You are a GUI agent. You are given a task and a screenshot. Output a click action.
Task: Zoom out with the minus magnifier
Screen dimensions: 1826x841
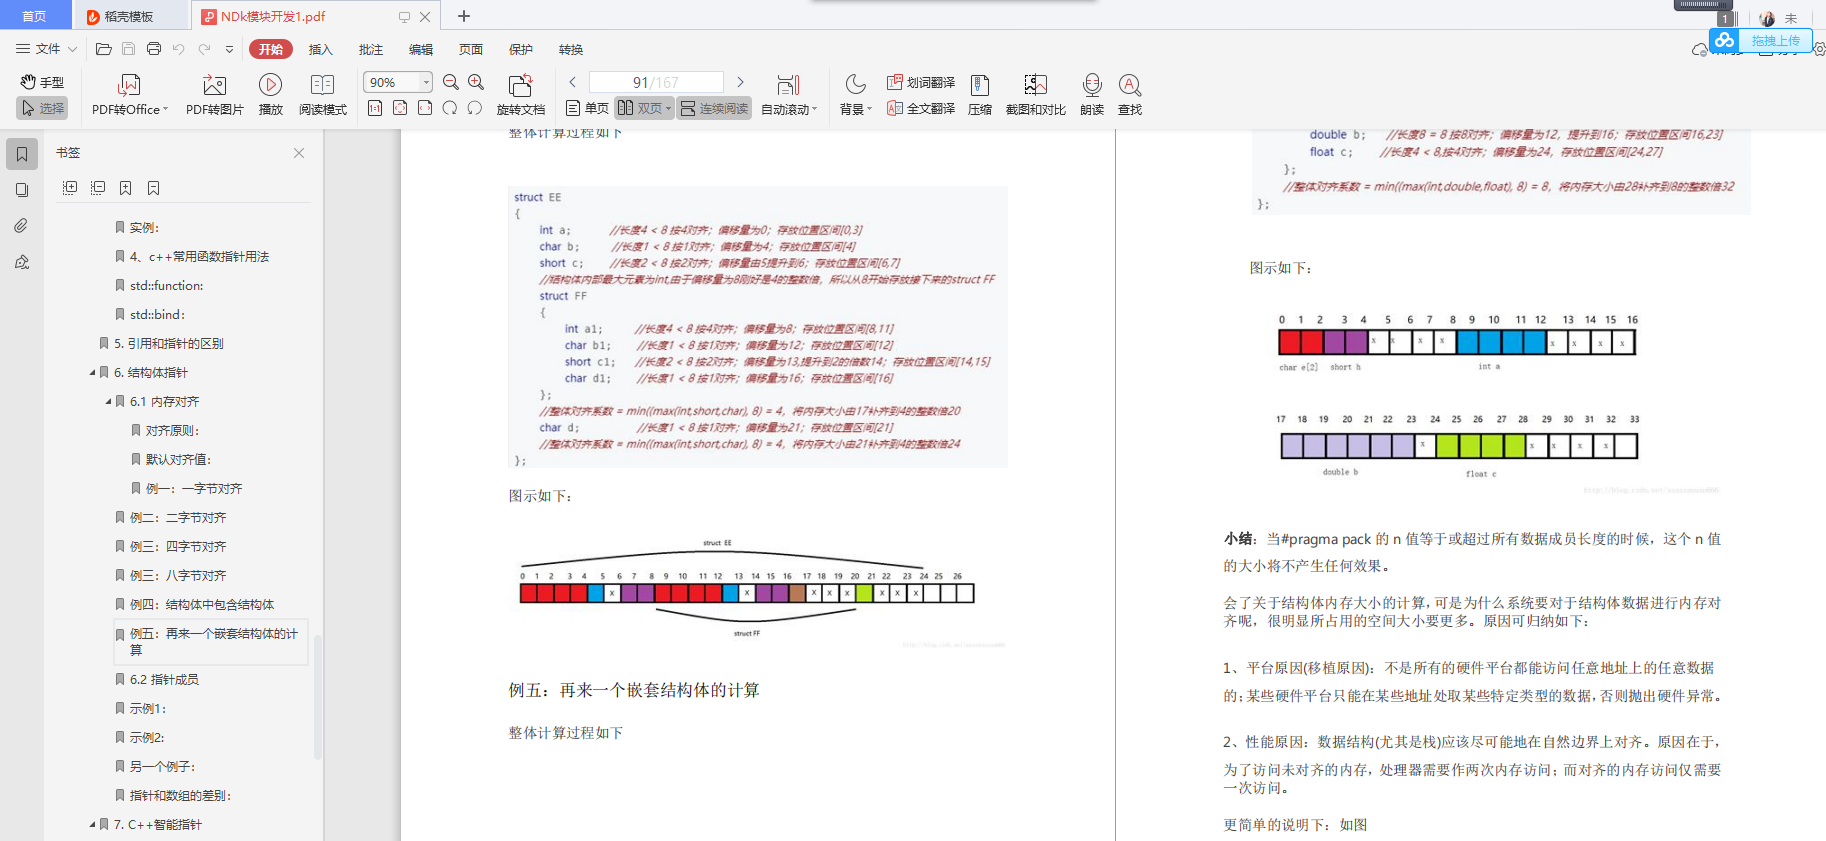coord(451,82)
